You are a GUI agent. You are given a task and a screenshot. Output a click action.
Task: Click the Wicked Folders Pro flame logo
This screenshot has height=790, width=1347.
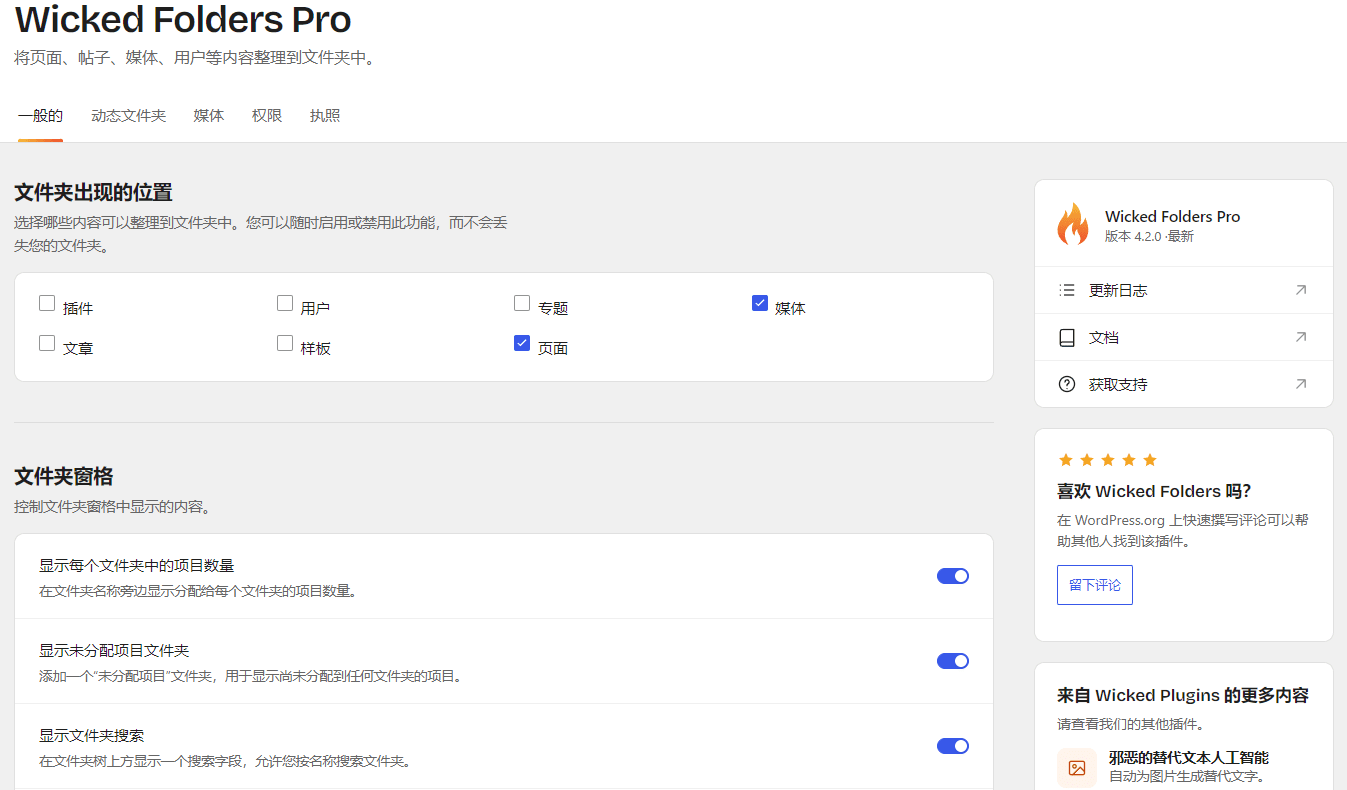pyautogui.click(x=1073, y=224)
